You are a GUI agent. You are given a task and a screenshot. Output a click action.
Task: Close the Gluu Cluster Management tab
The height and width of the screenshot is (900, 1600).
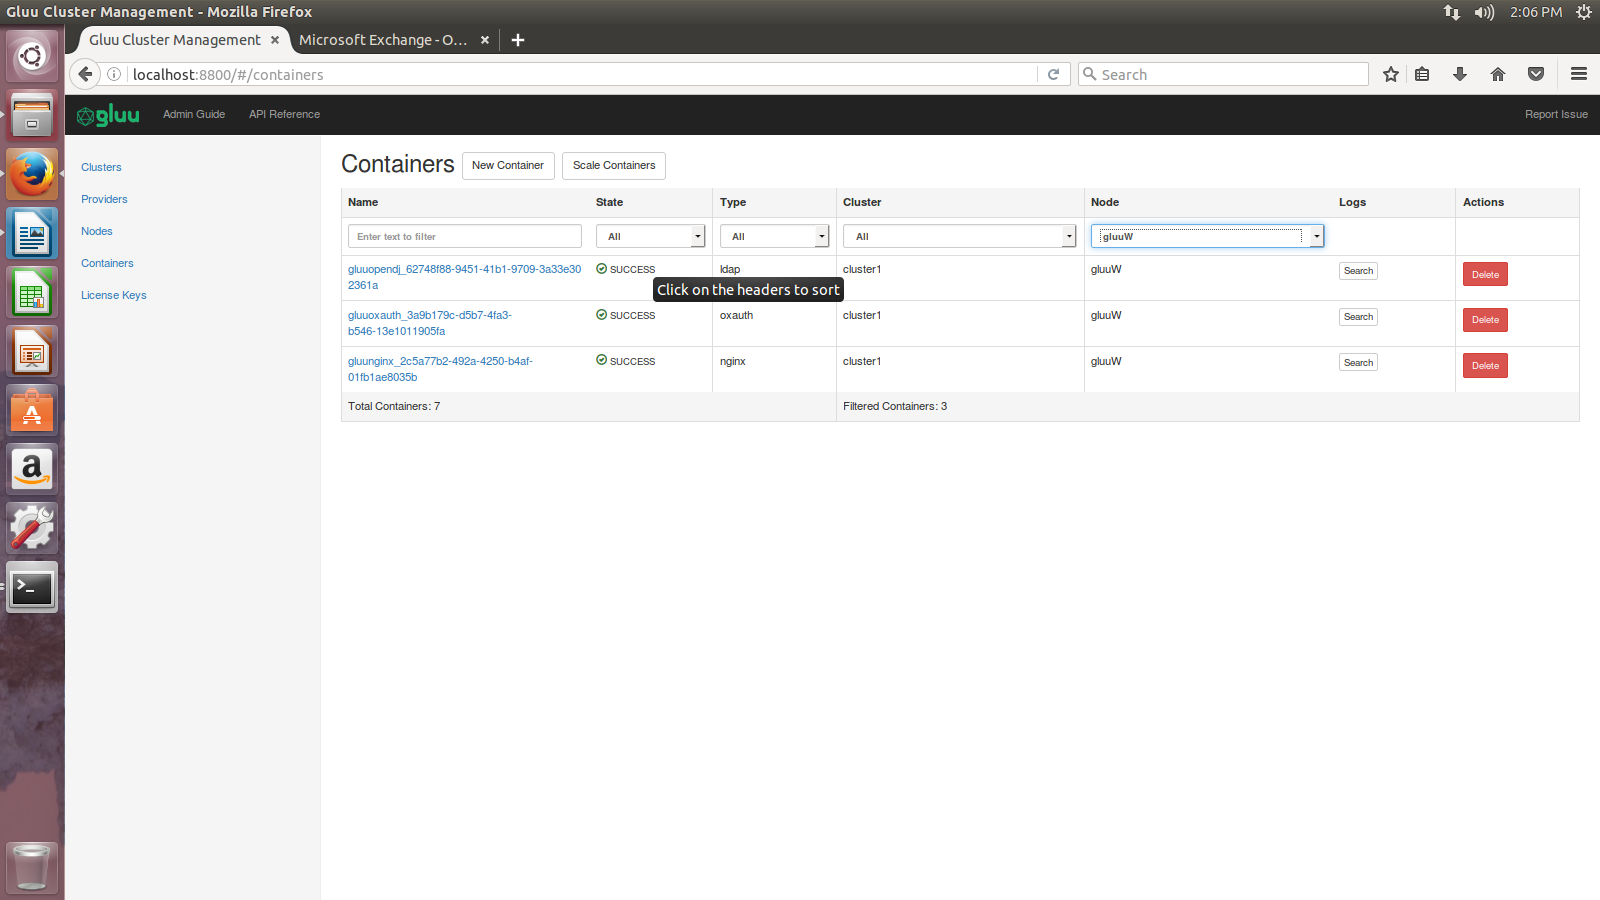[x=275, y=40]
